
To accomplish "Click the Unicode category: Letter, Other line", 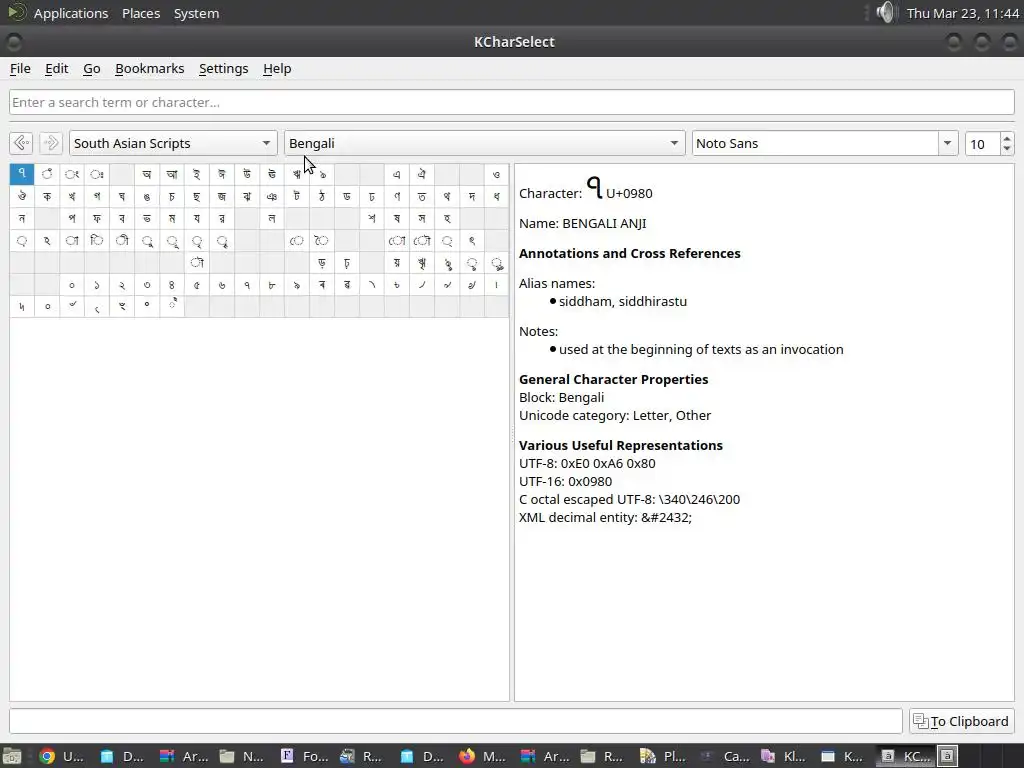I will click(x=615, y=415).
